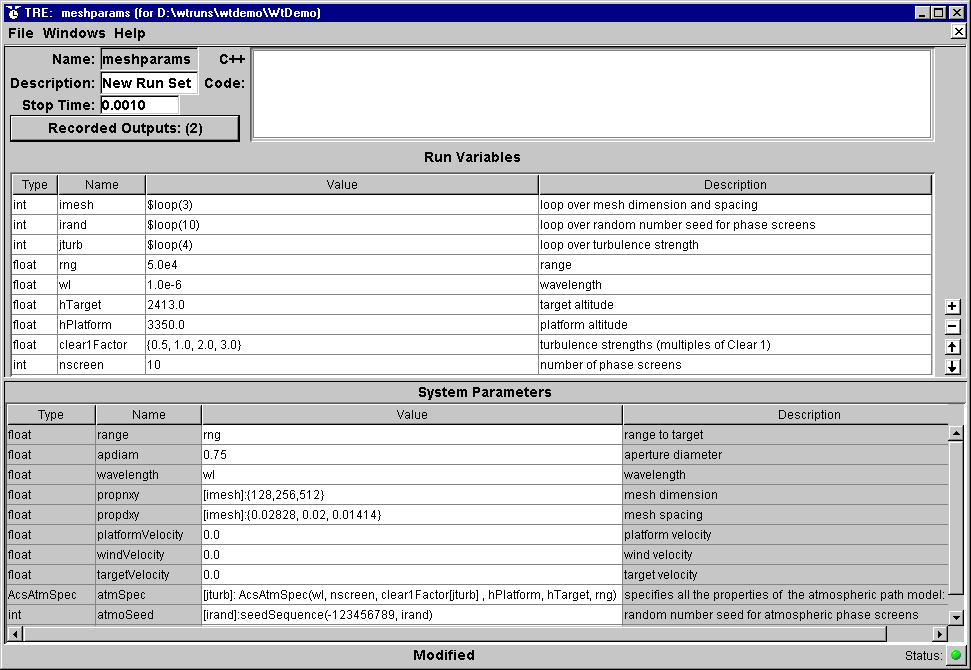Select the name cell hPlatform
The image size is (971, 670).
(102, 325)
